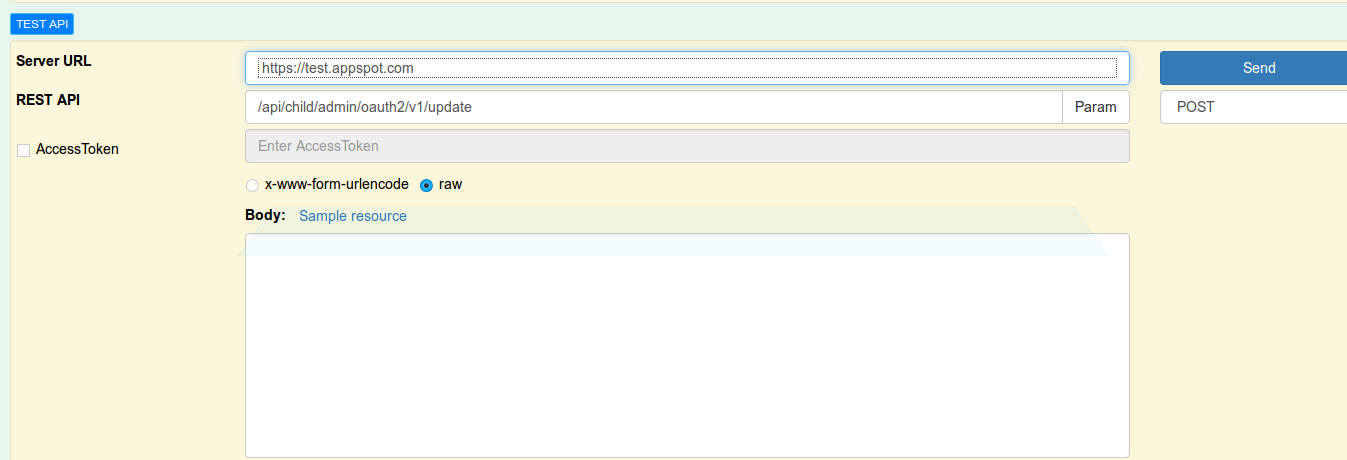The height and width of the screenshot is (460, 1347).
Task: Click the REST API label
Action: click(48, 100)
